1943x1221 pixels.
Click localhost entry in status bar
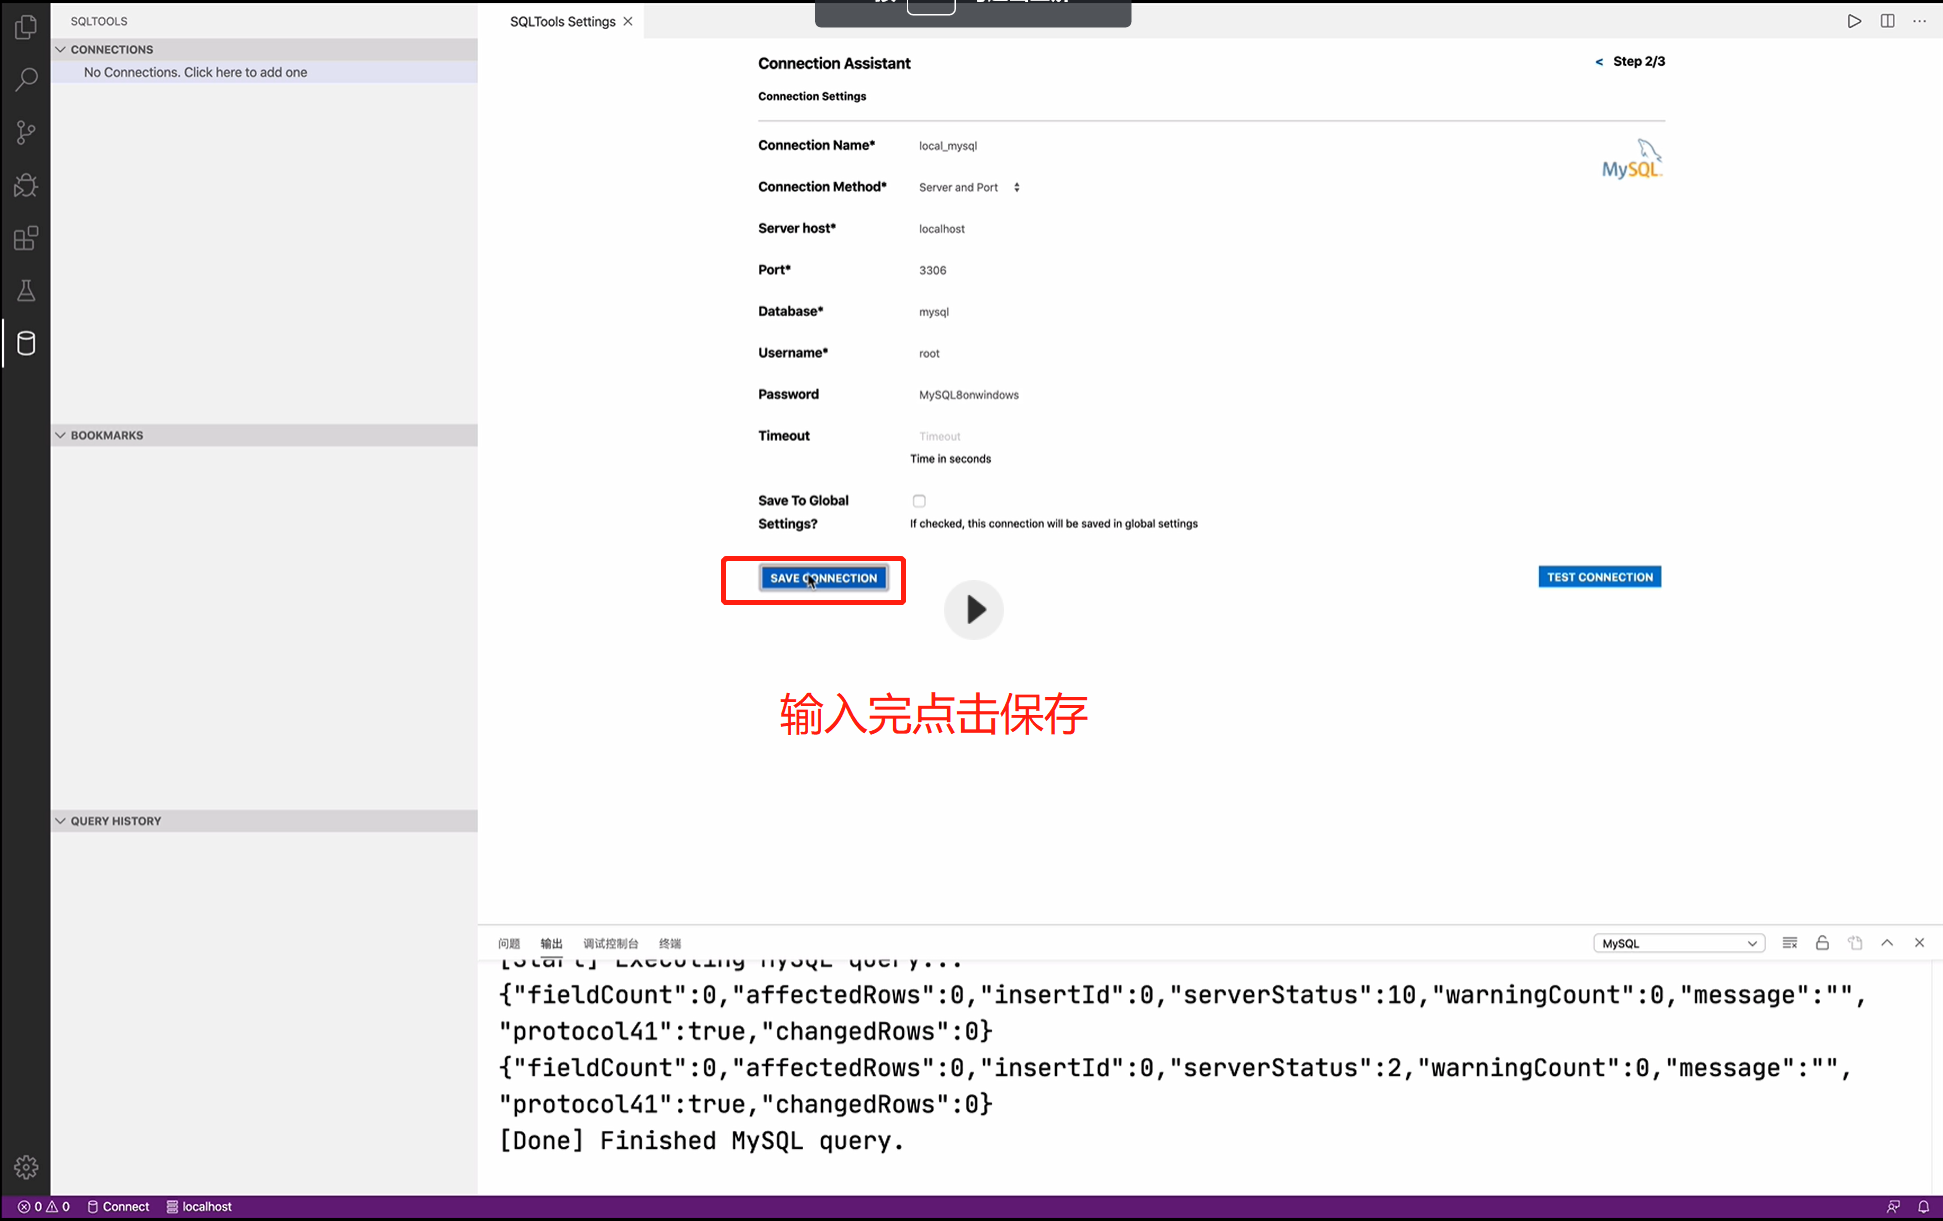[x=199, y=1207]
